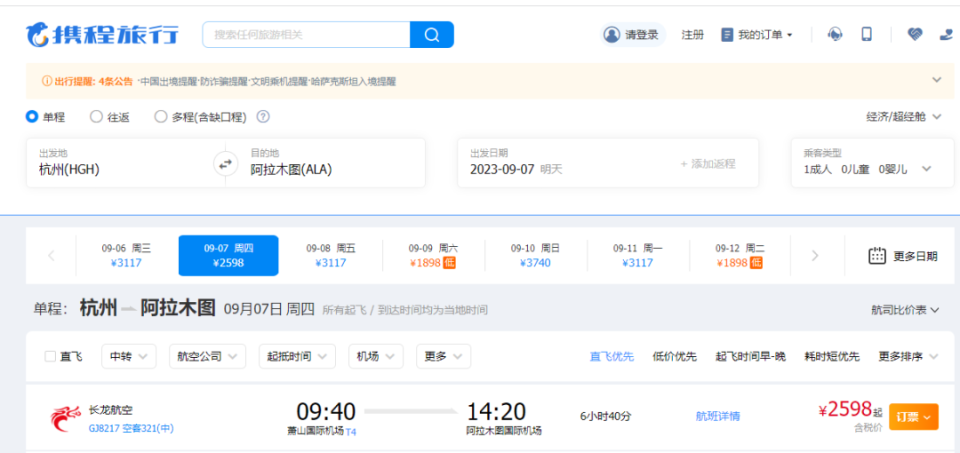The width and height of the screenshot is (960, 453).
Task: Sort by 直飞优先
Action: click(612, 356)
